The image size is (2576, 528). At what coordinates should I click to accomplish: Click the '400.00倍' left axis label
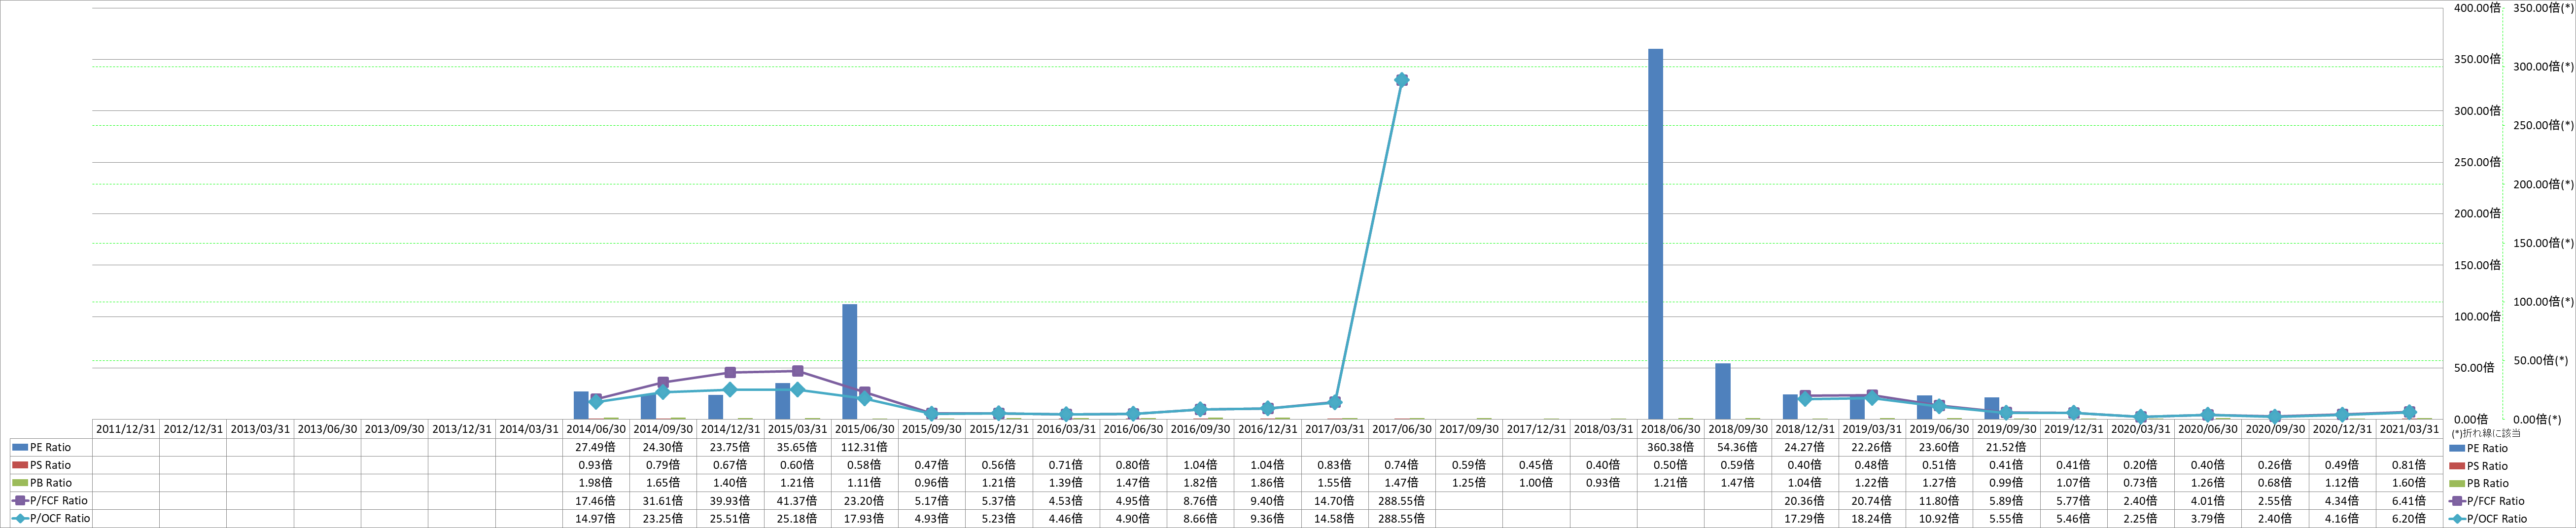click(2477, 8)
